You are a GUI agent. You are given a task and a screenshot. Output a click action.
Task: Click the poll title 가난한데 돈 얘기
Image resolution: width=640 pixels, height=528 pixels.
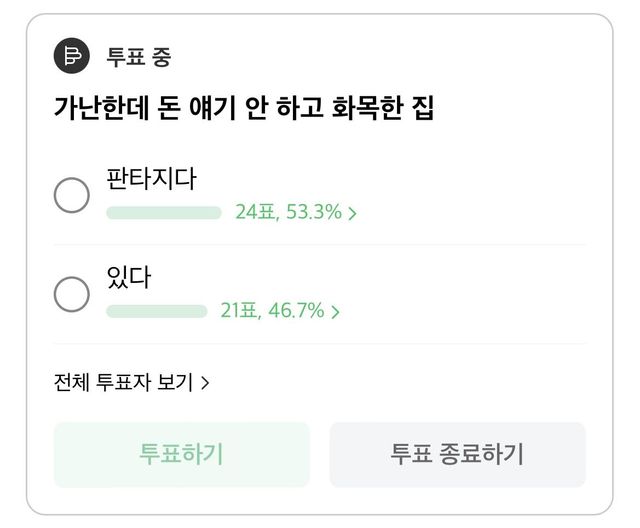(x=244, y=110)
